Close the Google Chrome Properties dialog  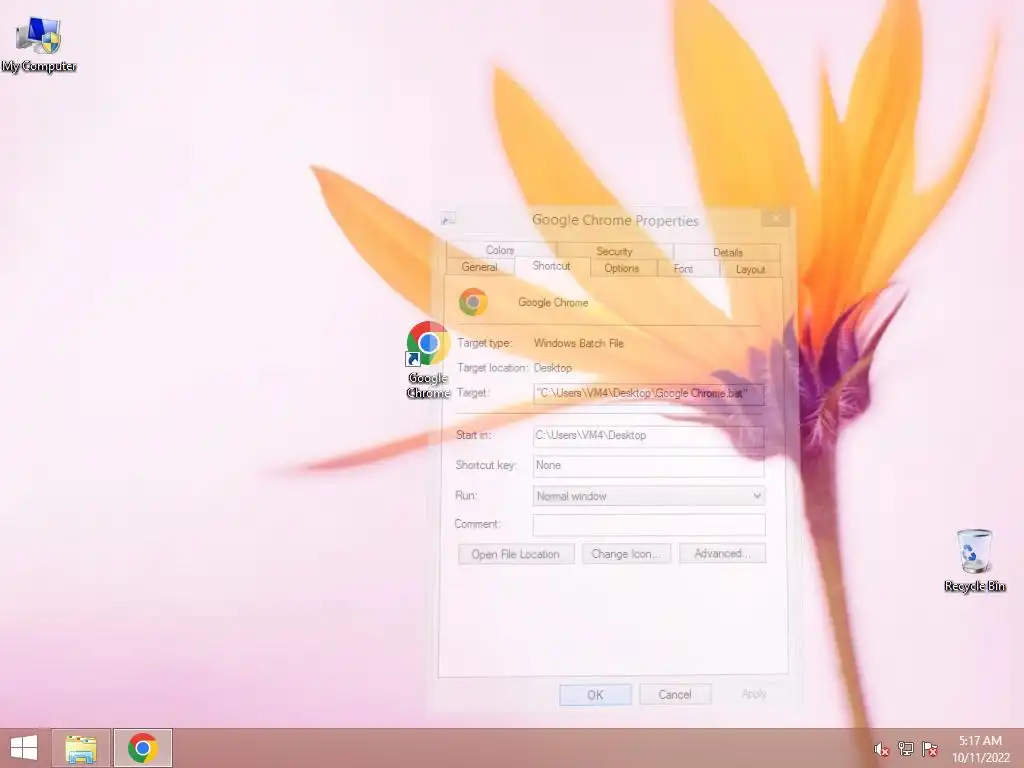coord(776,217)
